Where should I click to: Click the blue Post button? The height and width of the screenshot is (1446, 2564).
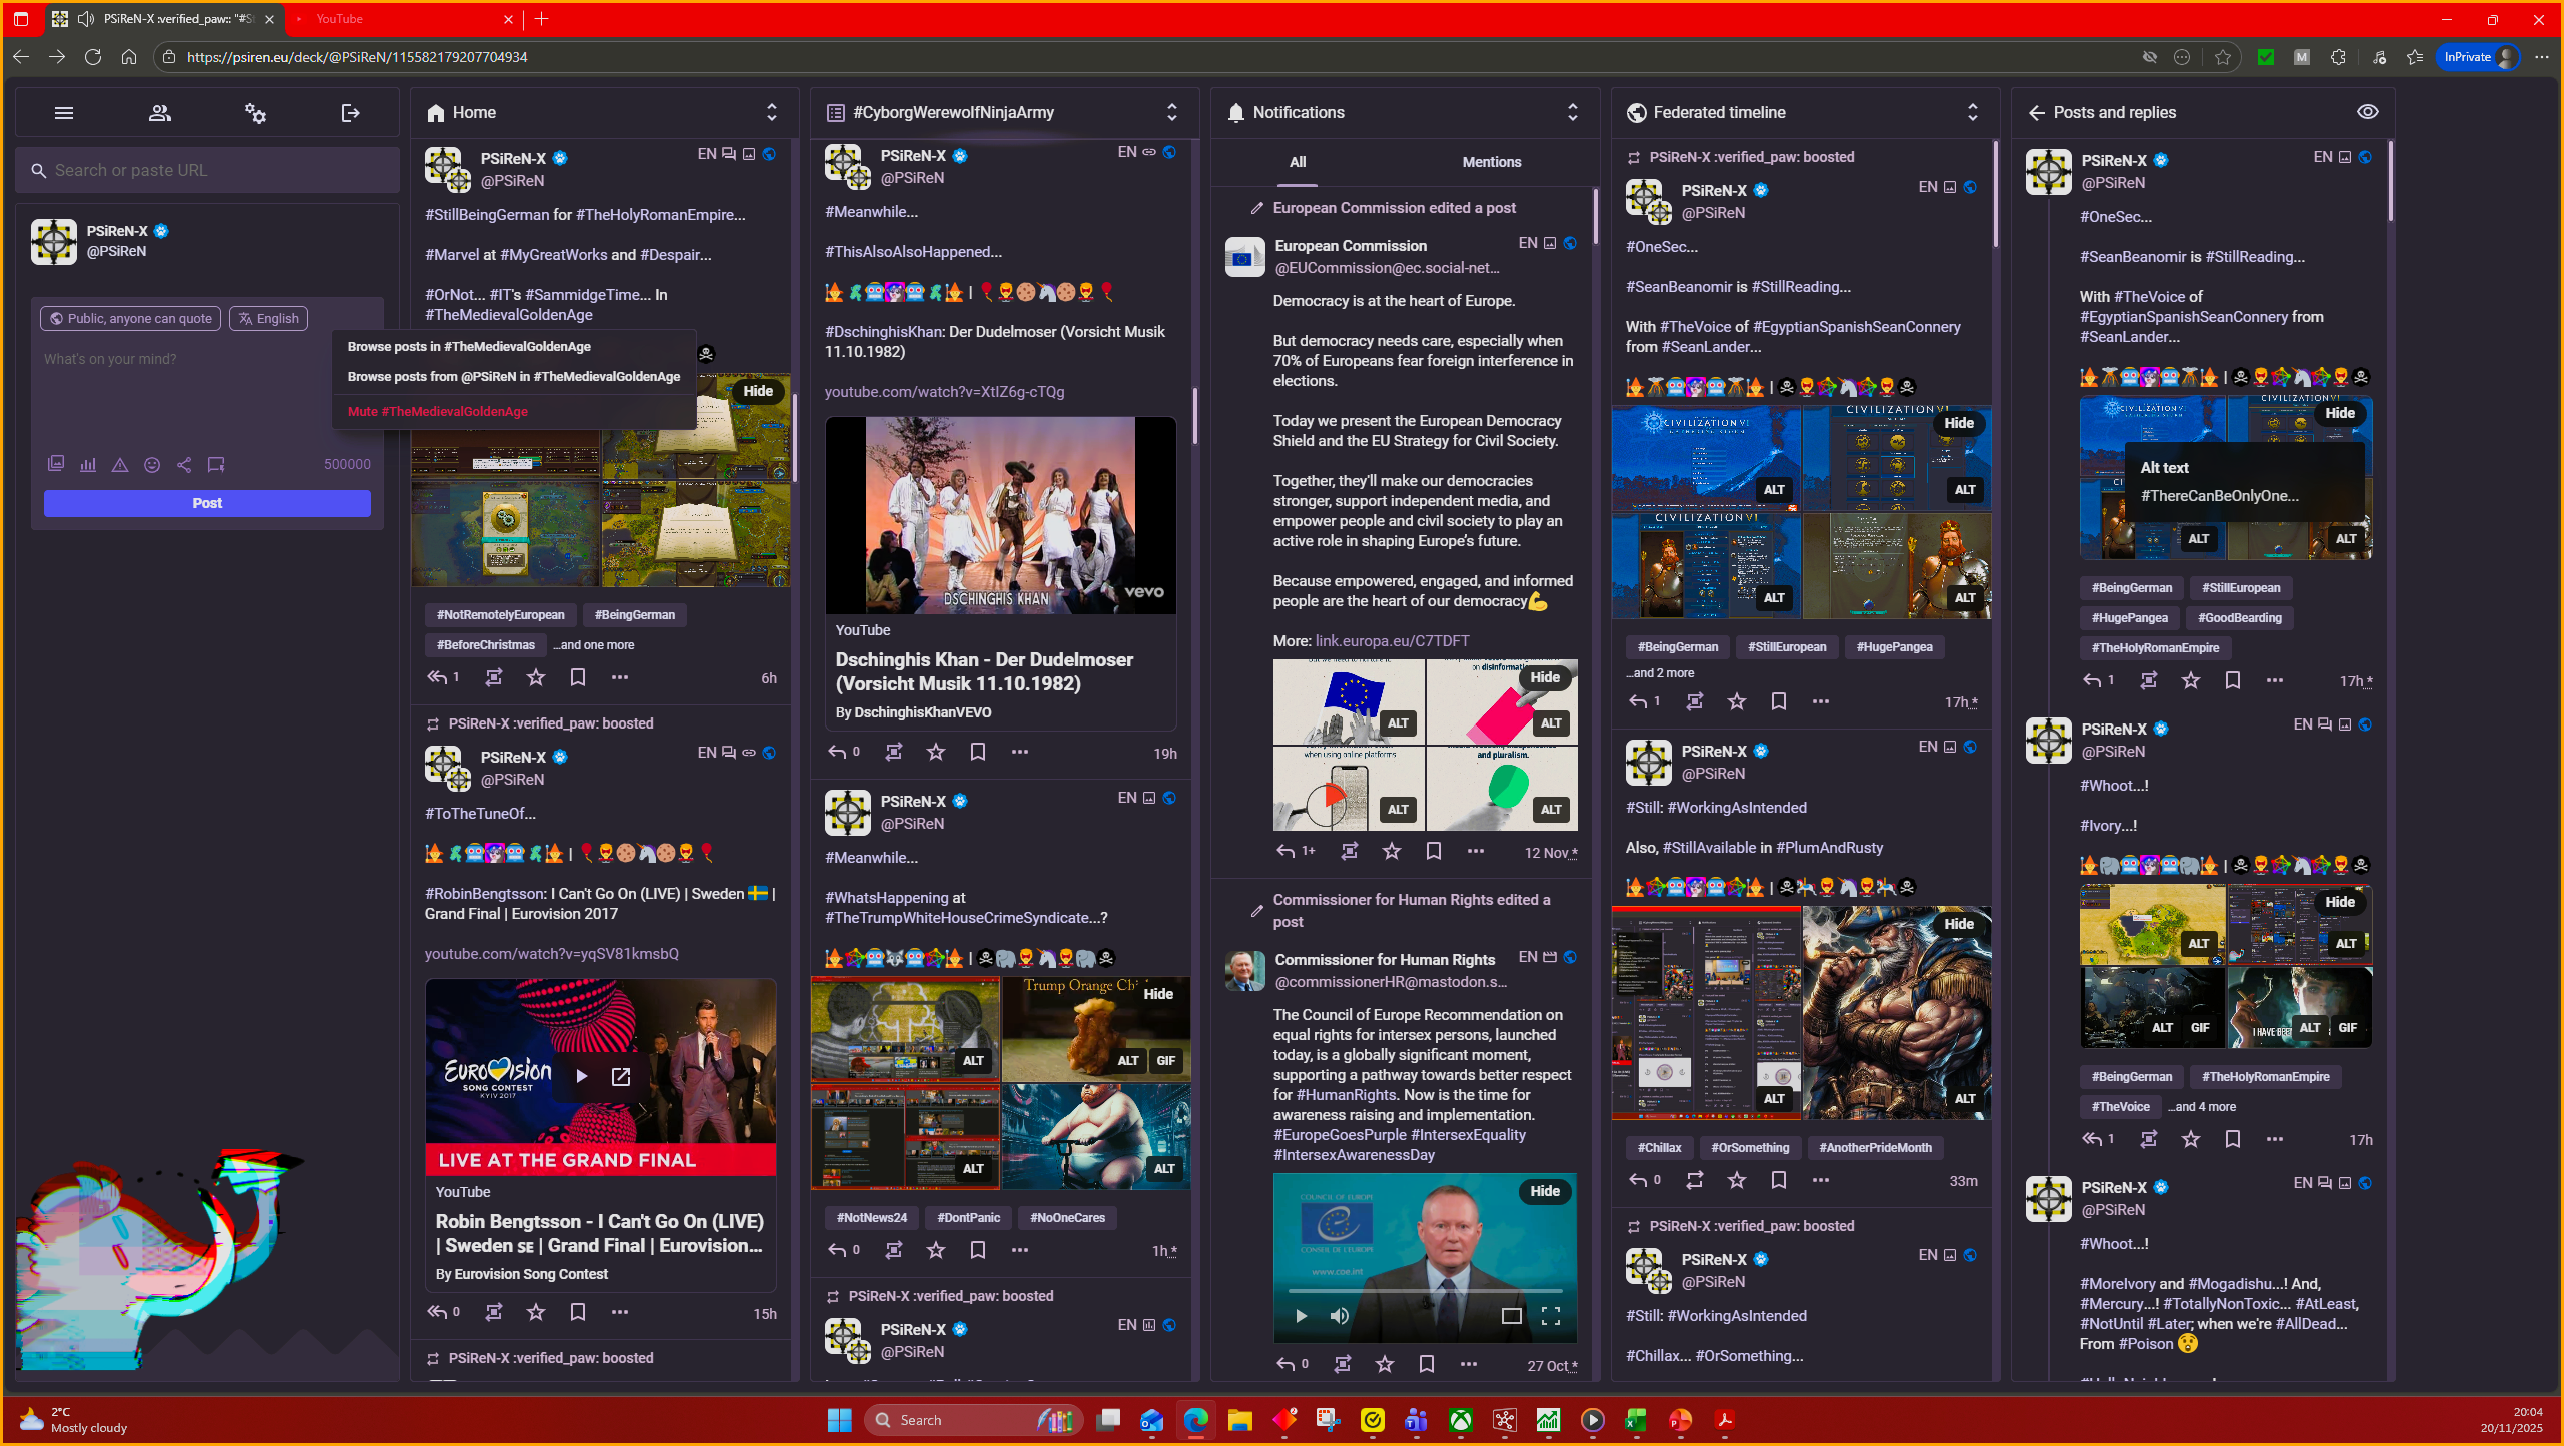click(x=207, y=503)
